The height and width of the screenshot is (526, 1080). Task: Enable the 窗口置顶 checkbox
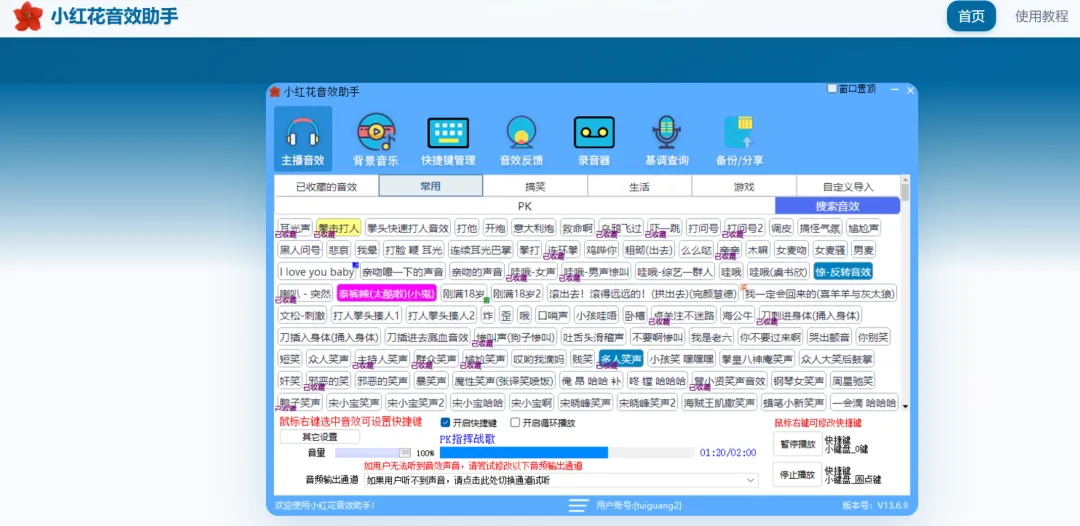coord(832,89)
